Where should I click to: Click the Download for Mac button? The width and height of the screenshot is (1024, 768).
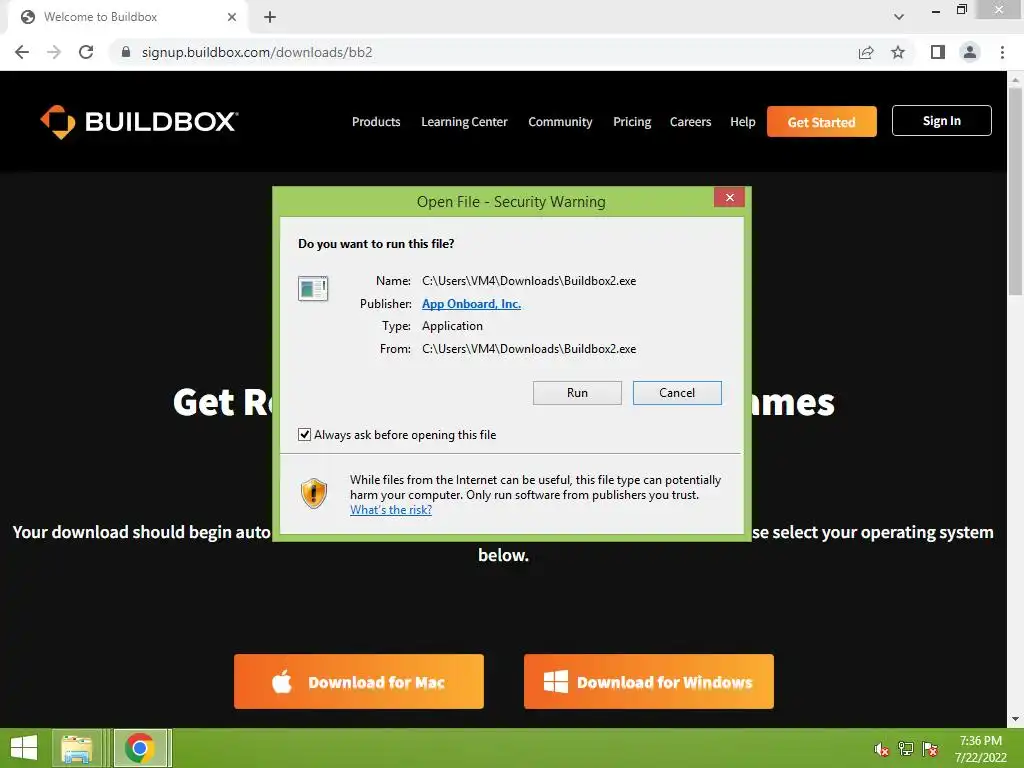coord(359,682)
